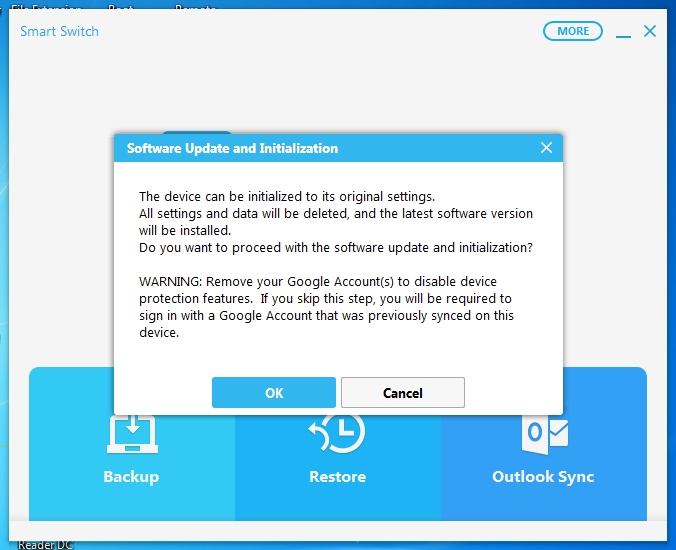Click the Google Account WARNING paragraph
This screenshot has width=676, height=550.
(x=326, y=307)
